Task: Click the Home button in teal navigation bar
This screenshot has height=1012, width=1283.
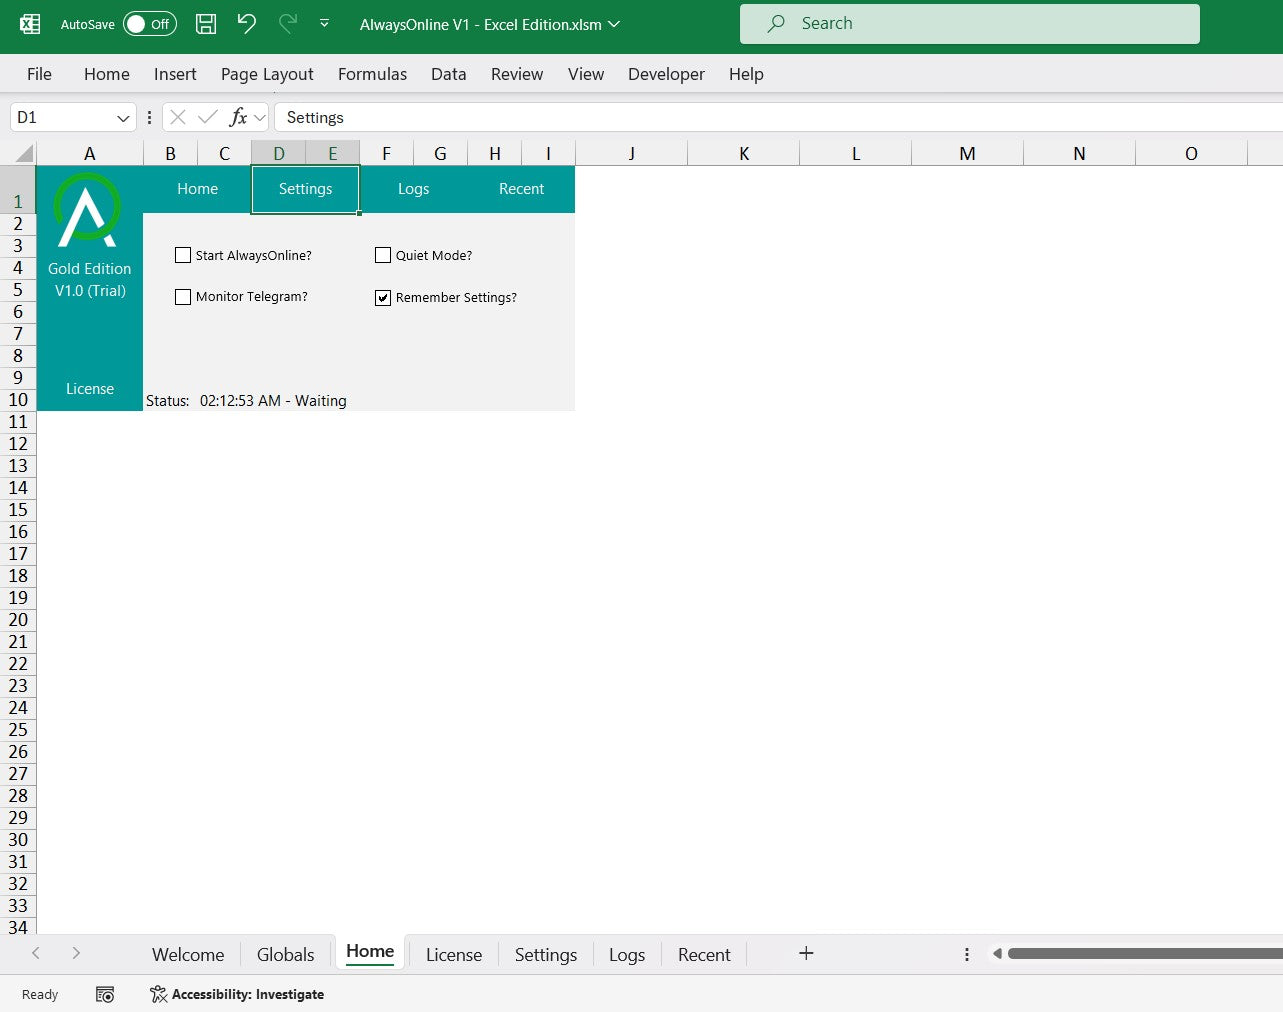Action: point(197,189)
